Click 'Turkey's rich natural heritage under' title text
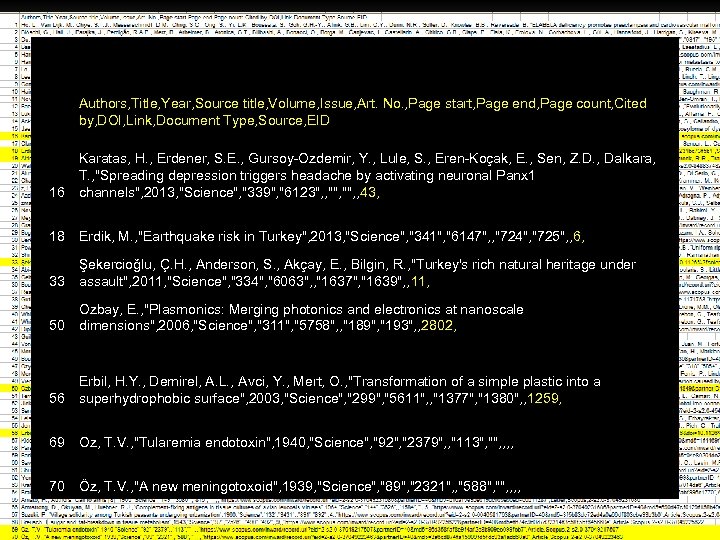The height and width of the screenshot is (540, 720). pos(526,264)
